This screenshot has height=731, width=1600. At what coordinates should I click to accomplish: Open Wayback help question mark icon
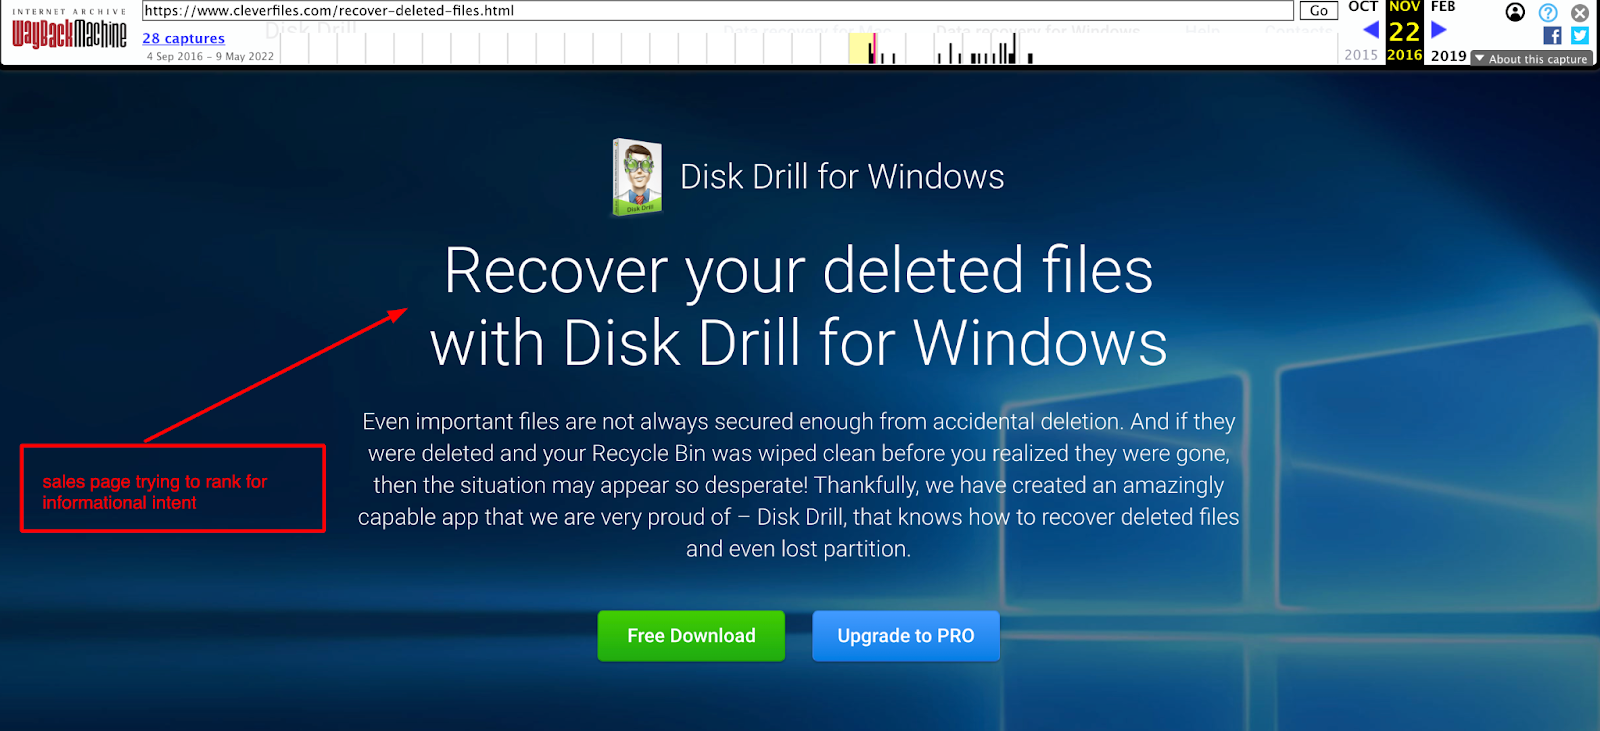(x=1548, y=12)
